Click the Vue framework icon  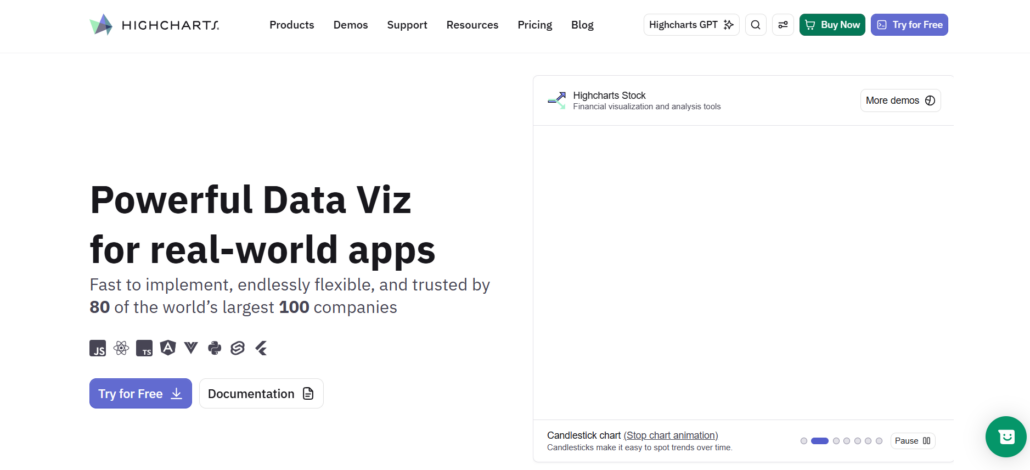[x=191, y=348]
